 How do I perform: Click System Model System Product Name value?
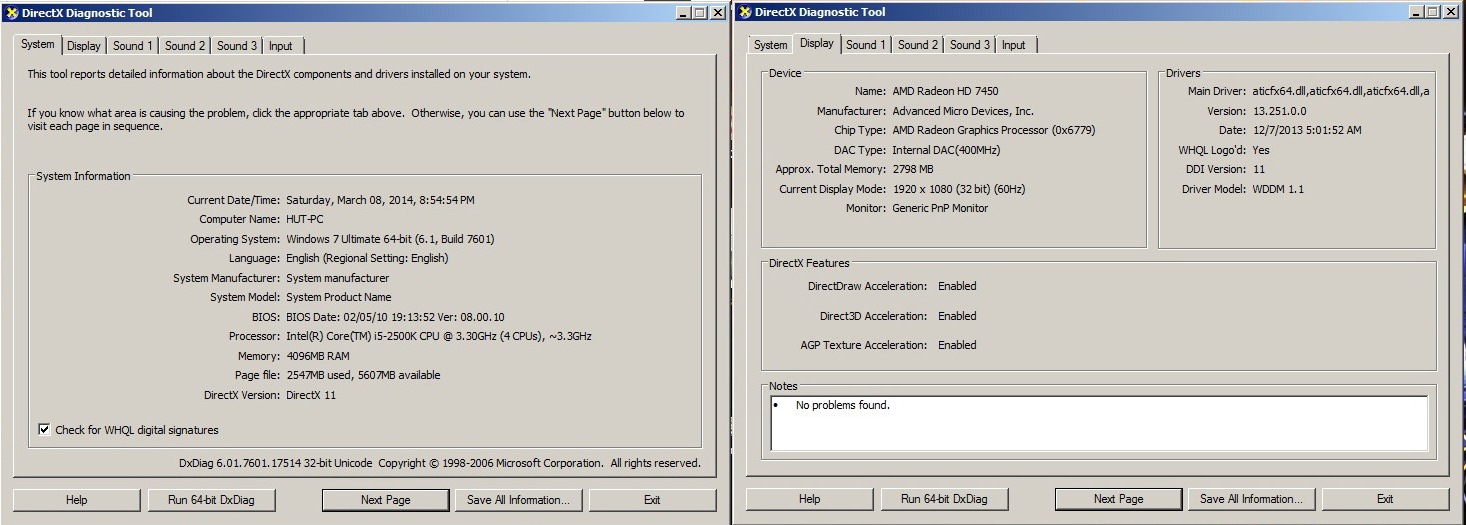(338, 297)
